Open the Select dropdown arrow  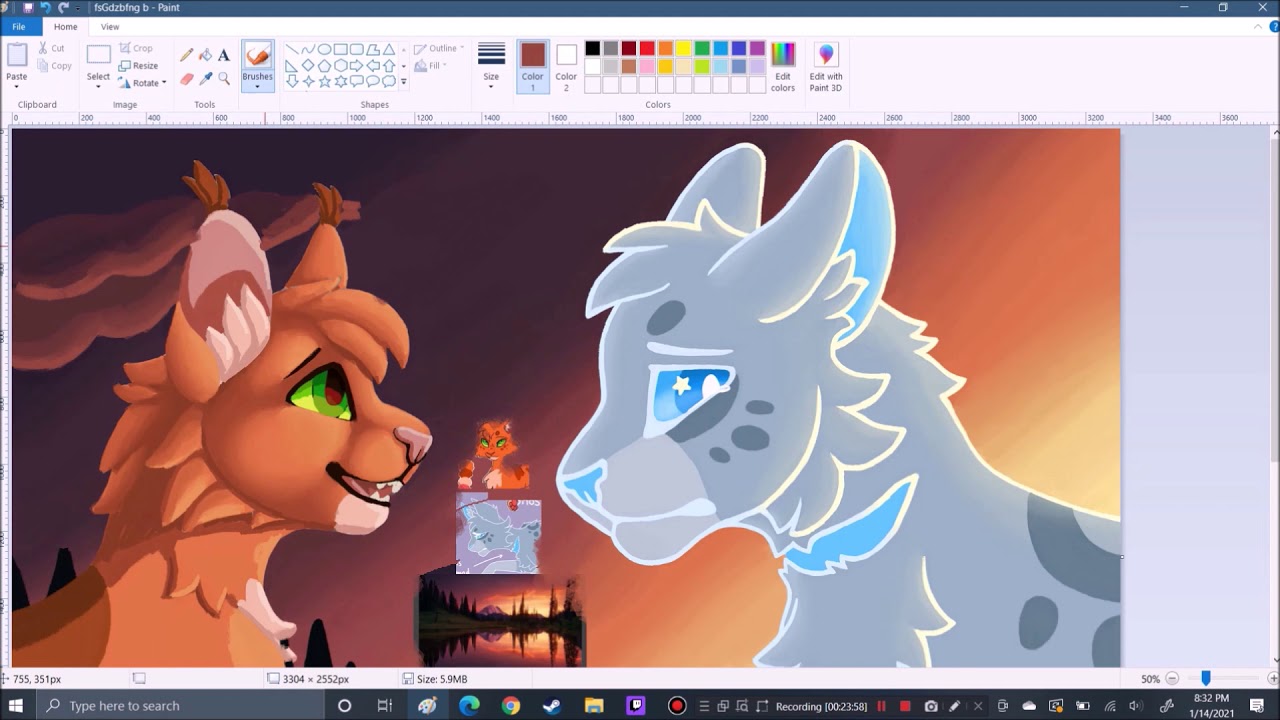pos(98,86)
